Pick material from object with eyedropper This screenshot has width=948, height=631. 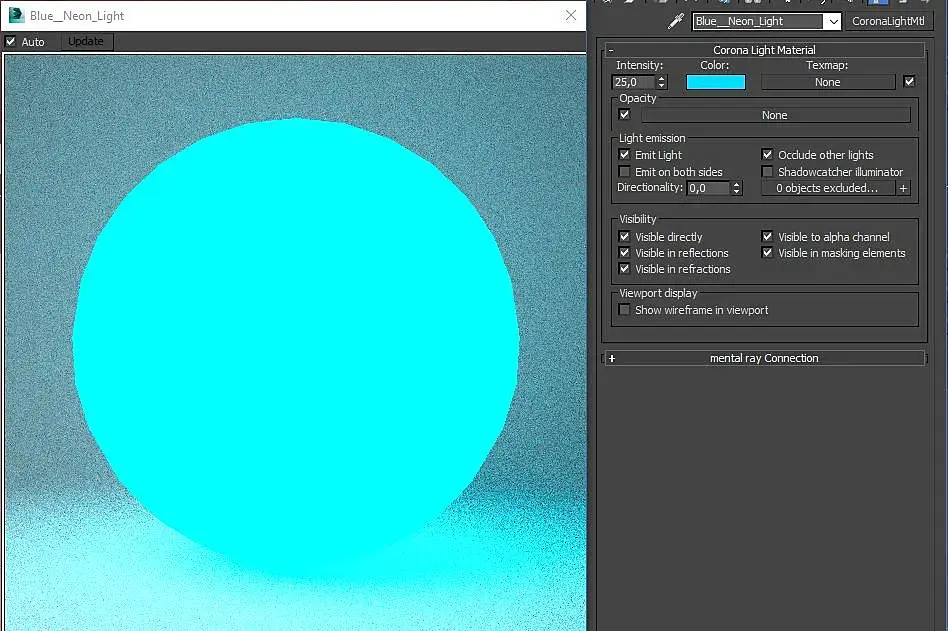(675, 21)
